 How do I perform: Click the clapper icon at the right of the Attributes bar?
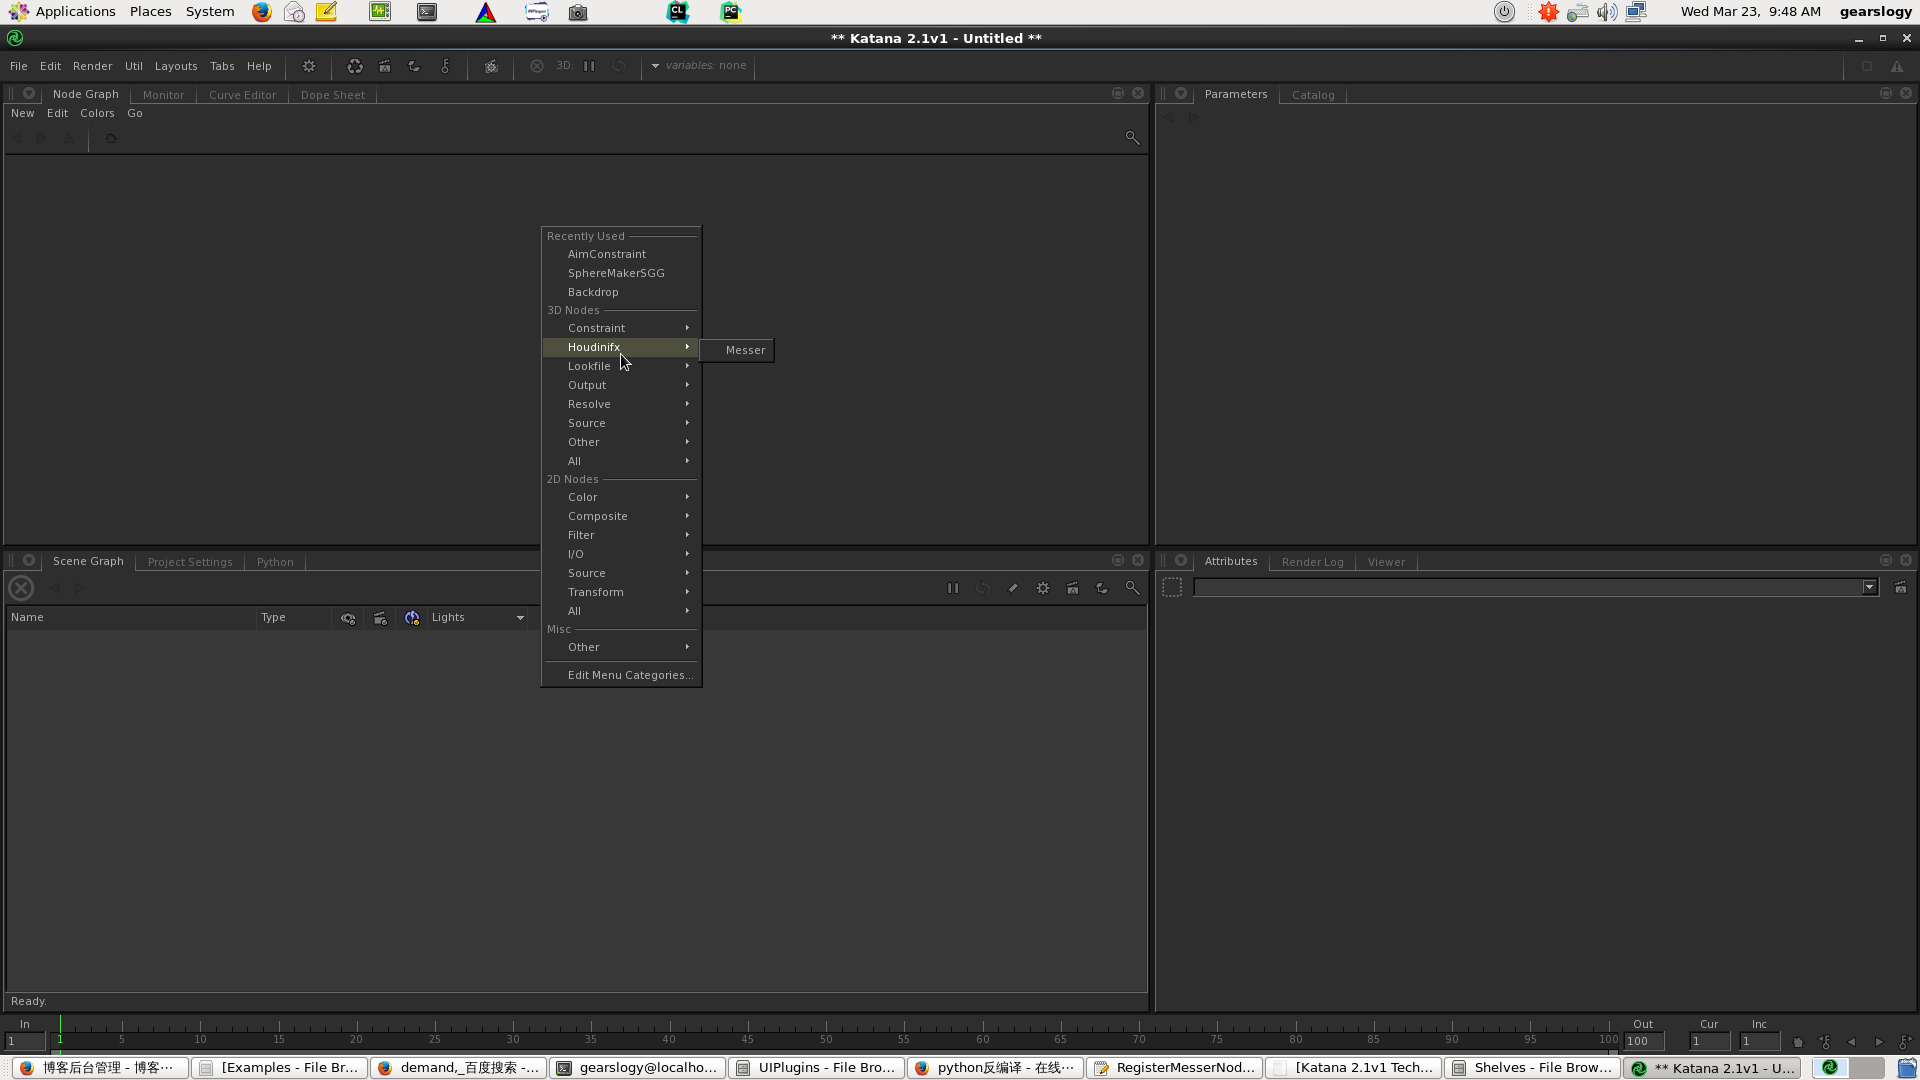1900,587
